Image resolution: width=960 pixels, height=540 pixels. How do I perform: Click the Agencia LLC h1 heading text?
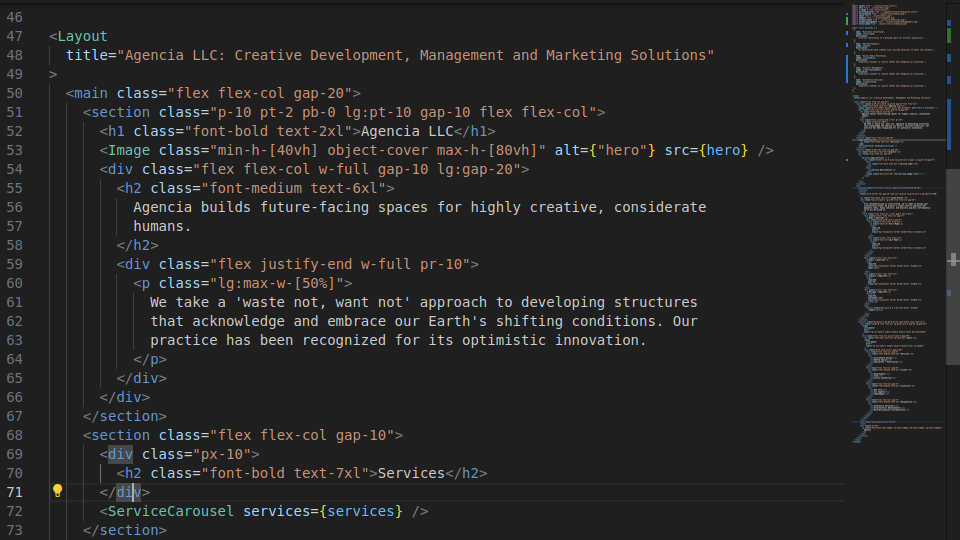(x=407, y=131)
